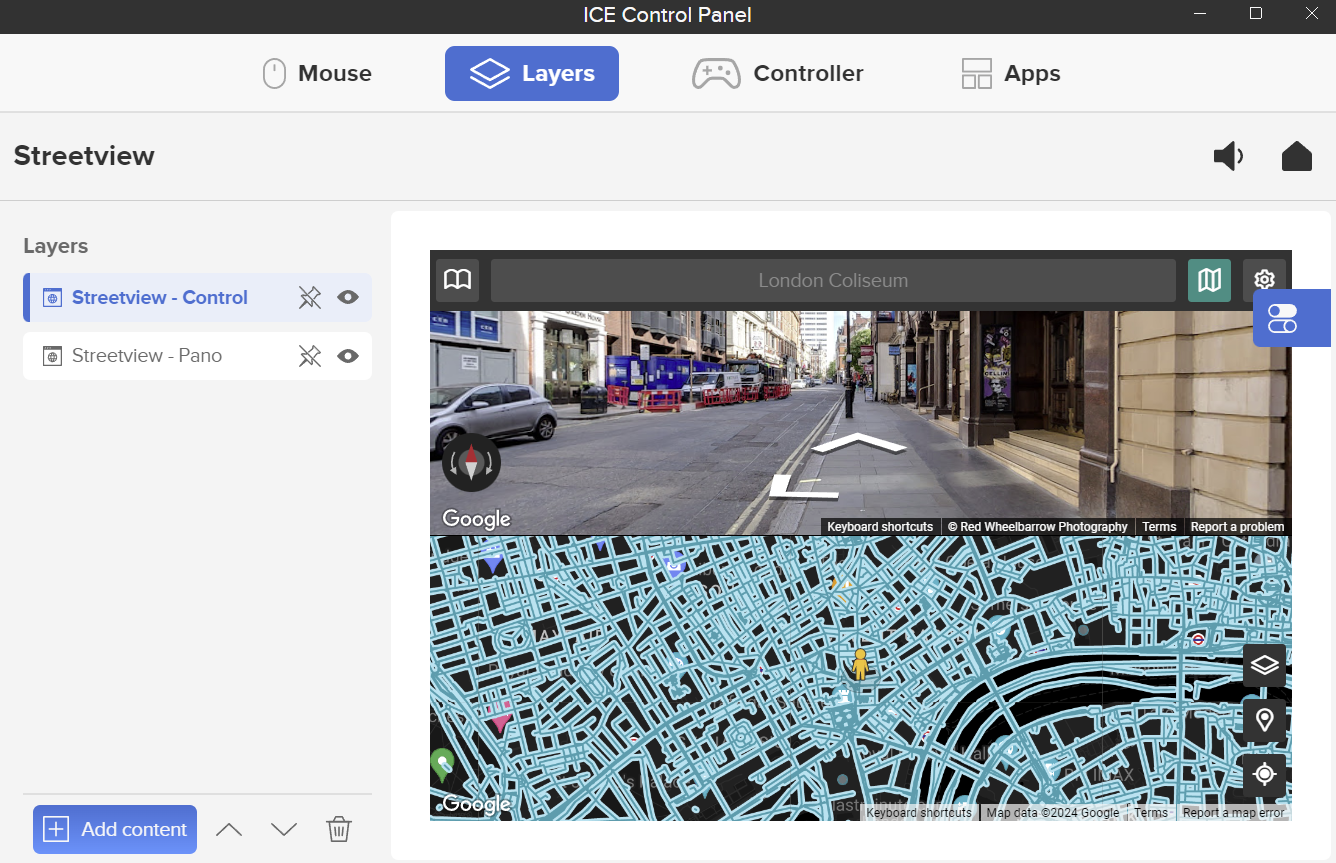This screenshot has width=1336, height=863.
Task: Move the selected layer up with the chevron
Action: point(229,829)
